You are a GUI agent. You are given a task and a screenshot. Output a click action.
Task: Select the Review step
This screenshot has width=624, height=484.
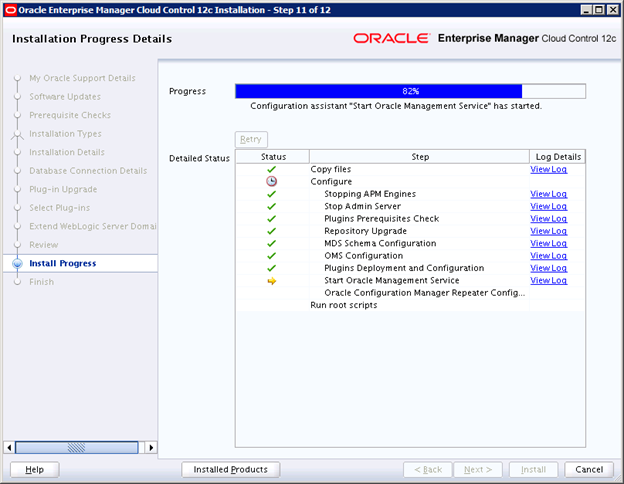point(44,245)
